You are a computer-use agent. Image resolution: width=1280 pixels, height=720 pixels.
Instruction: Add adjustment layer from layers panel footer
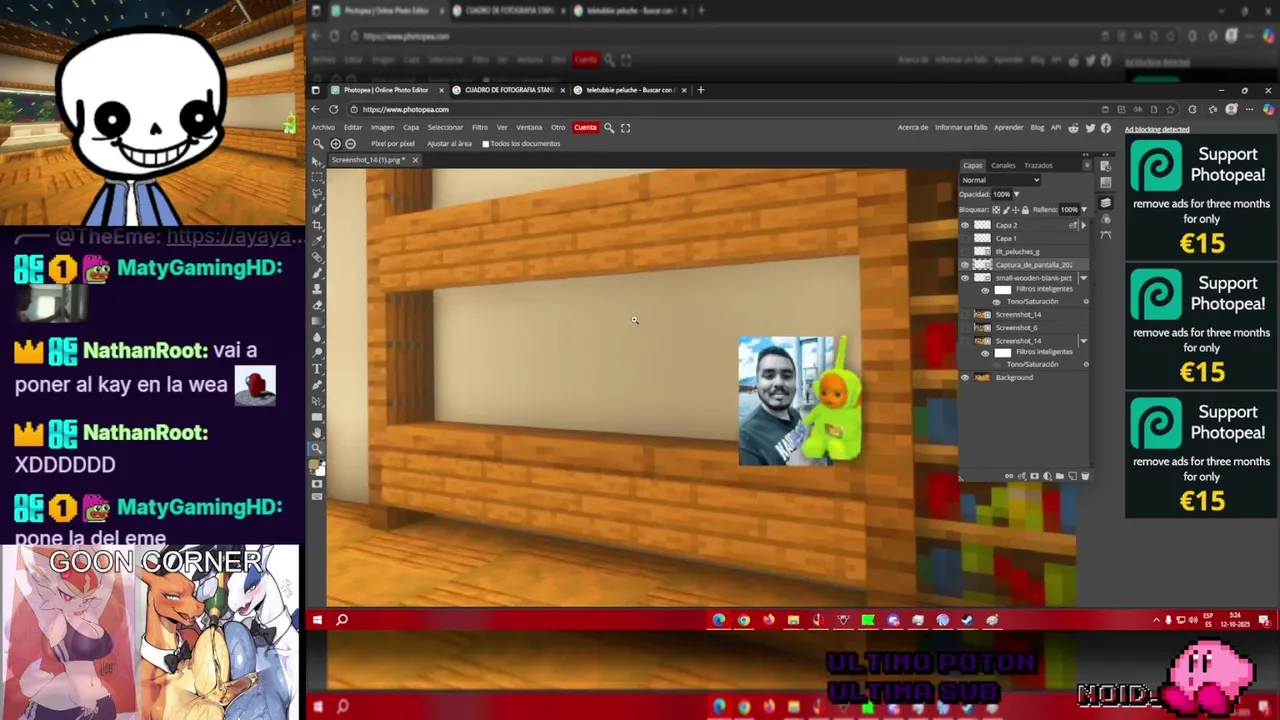click(1047, 476)
